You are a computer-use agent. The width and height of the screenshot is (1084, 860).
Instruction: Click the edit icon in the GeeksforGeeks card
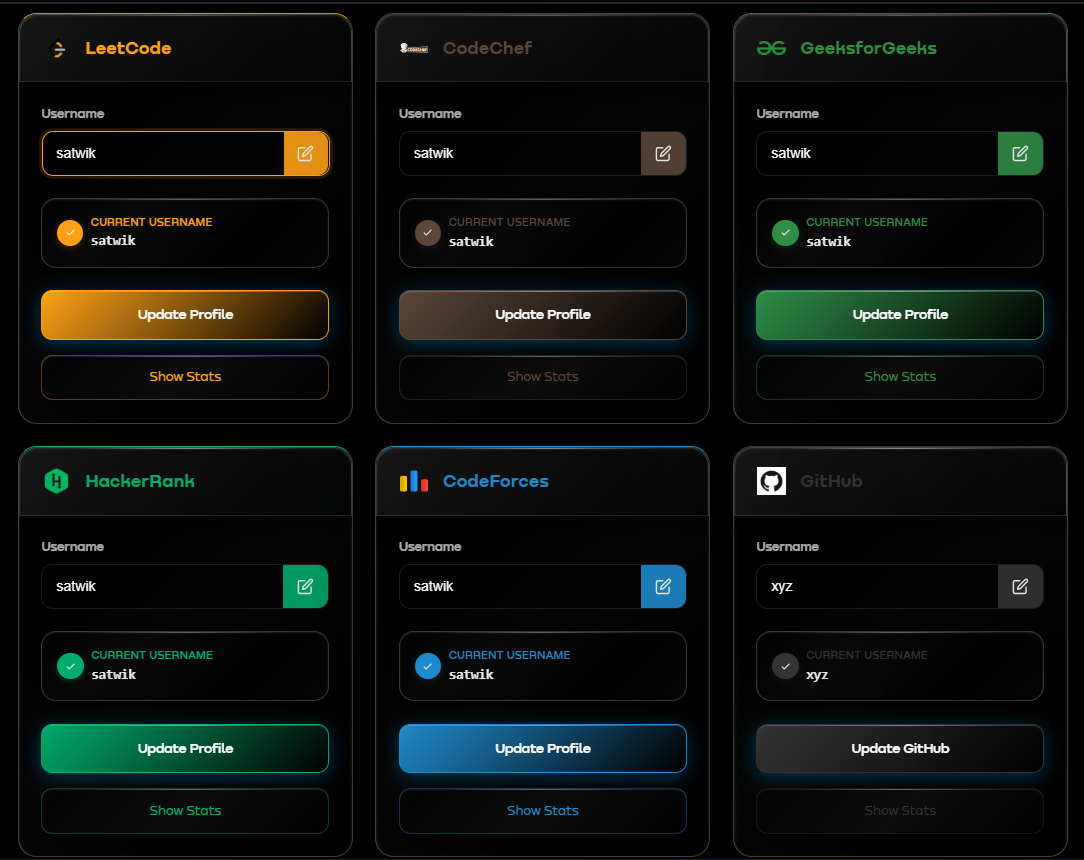pyautogui.click(x=1021, y=153)
